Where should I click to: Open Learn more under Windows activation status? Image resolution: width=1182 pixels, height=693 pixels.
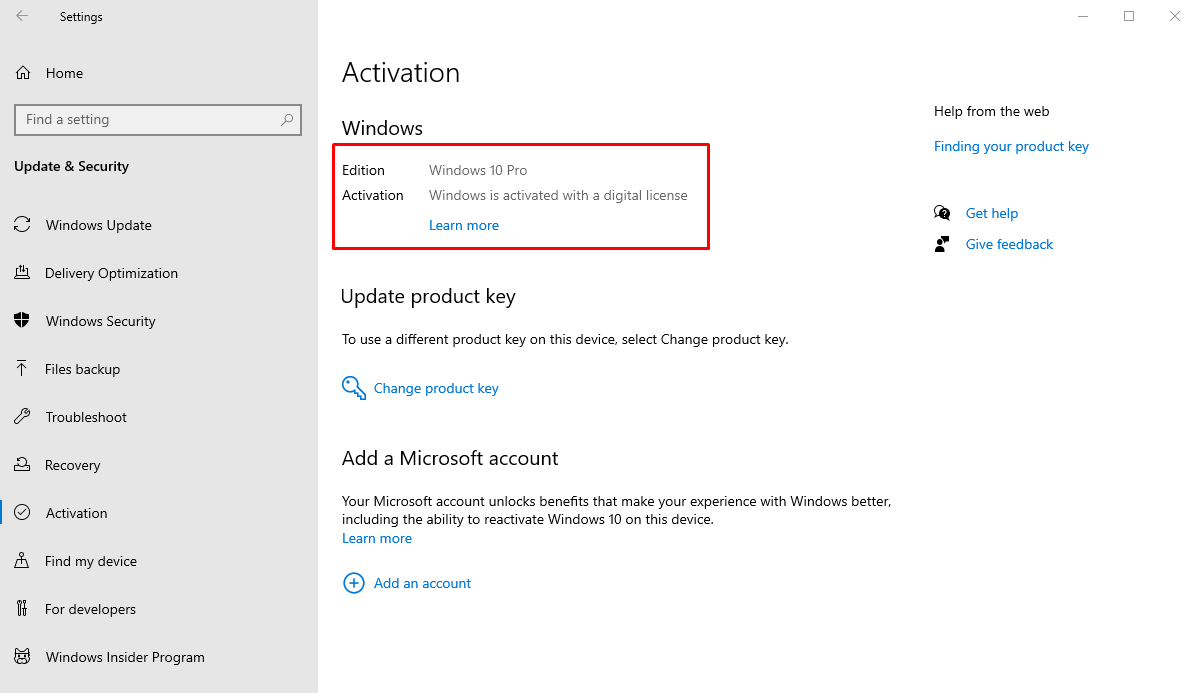pos(464,225)
